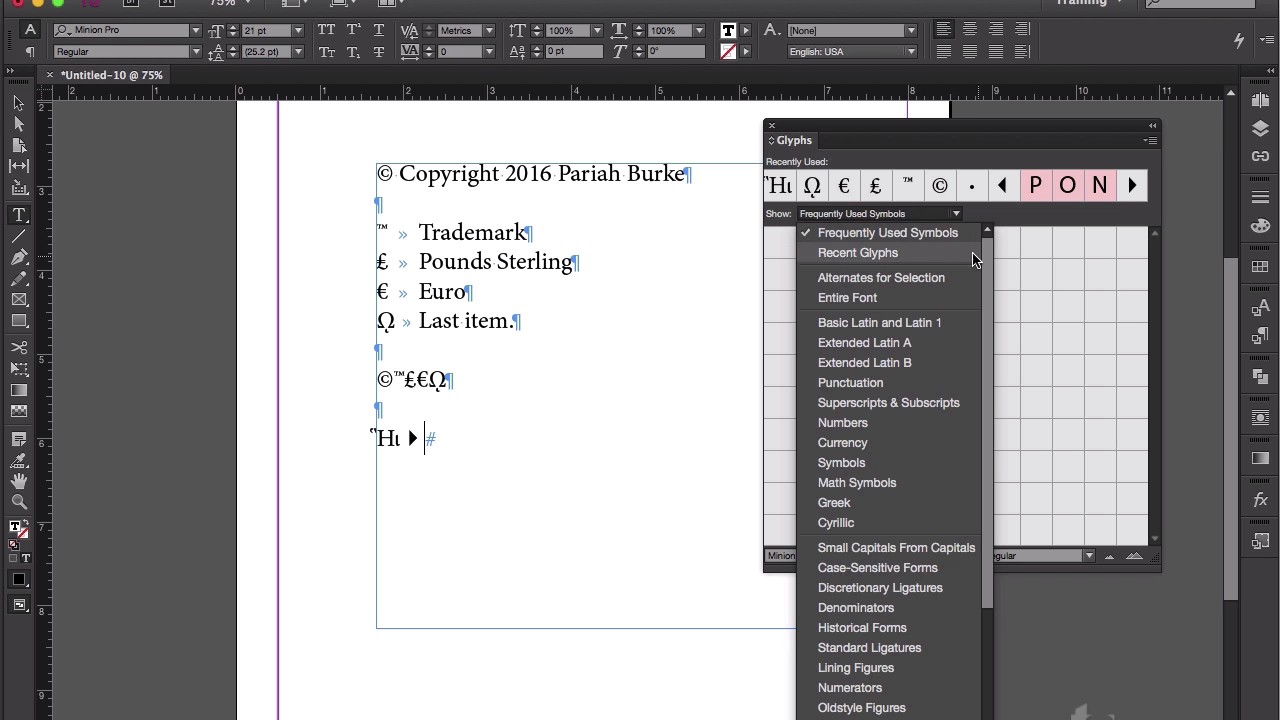1280x720 pixels.
Task: Open the Show glyph set dropdown
Action: tap(879, 213)
